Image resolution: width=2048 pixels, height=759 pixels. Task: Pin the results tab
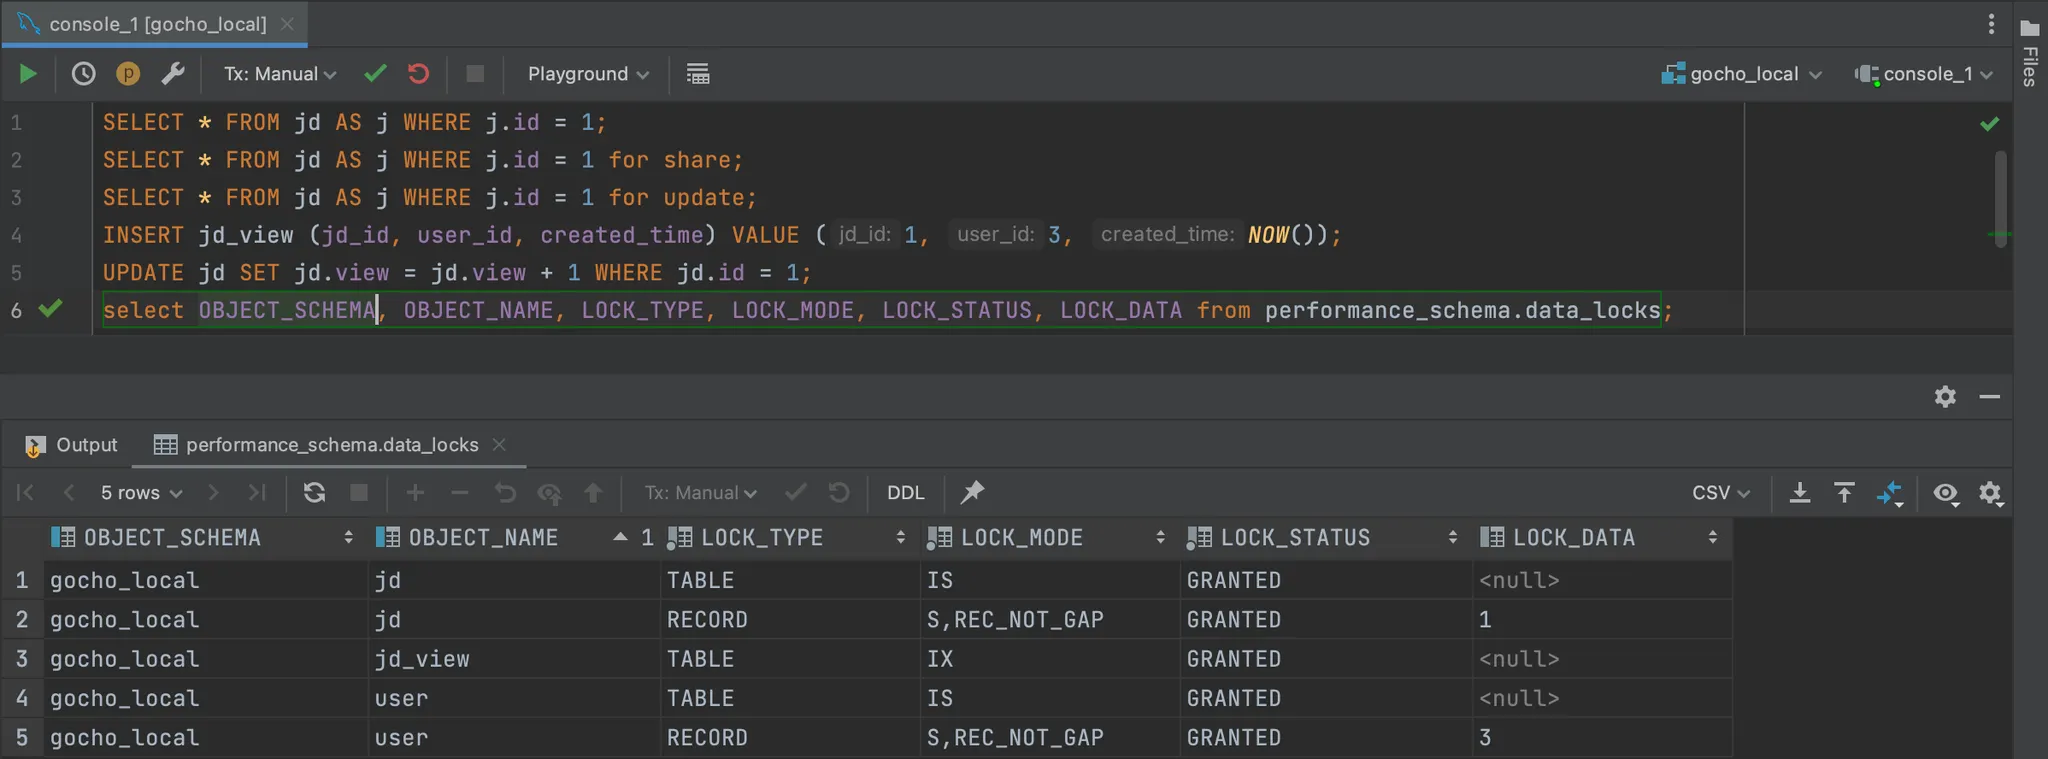(972, 492)
